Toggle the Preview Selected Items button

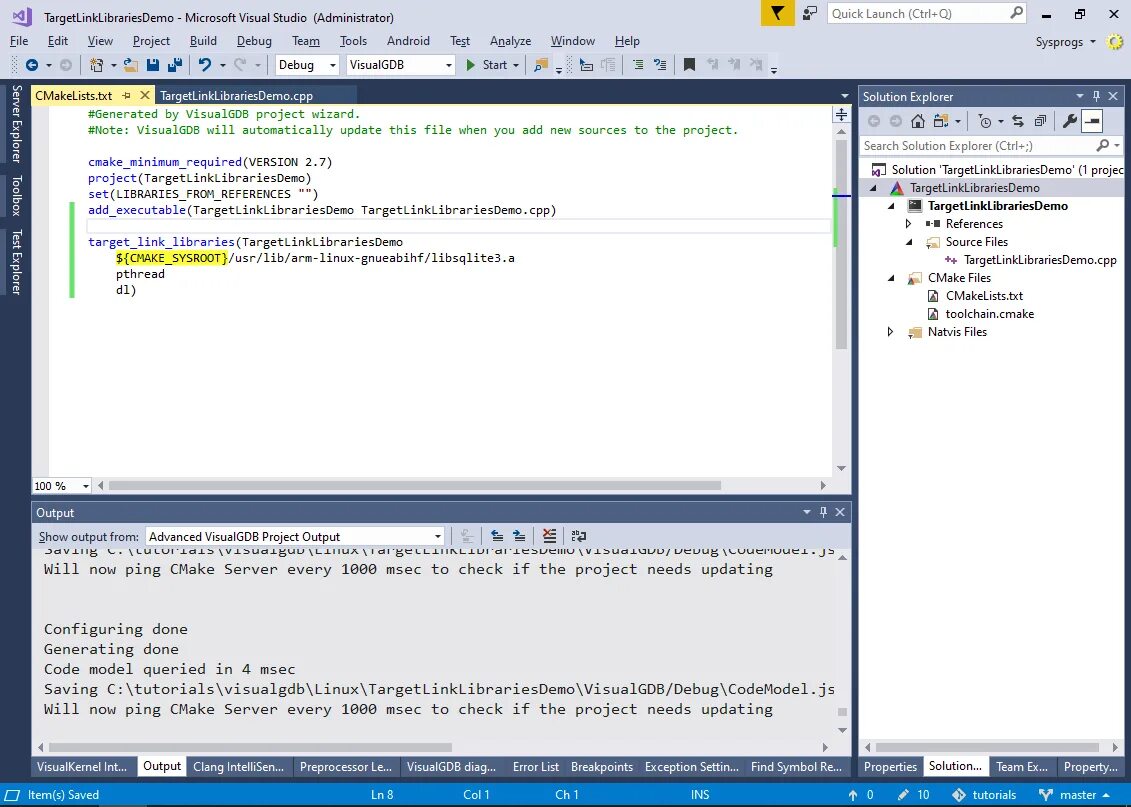click(1092, 121)
